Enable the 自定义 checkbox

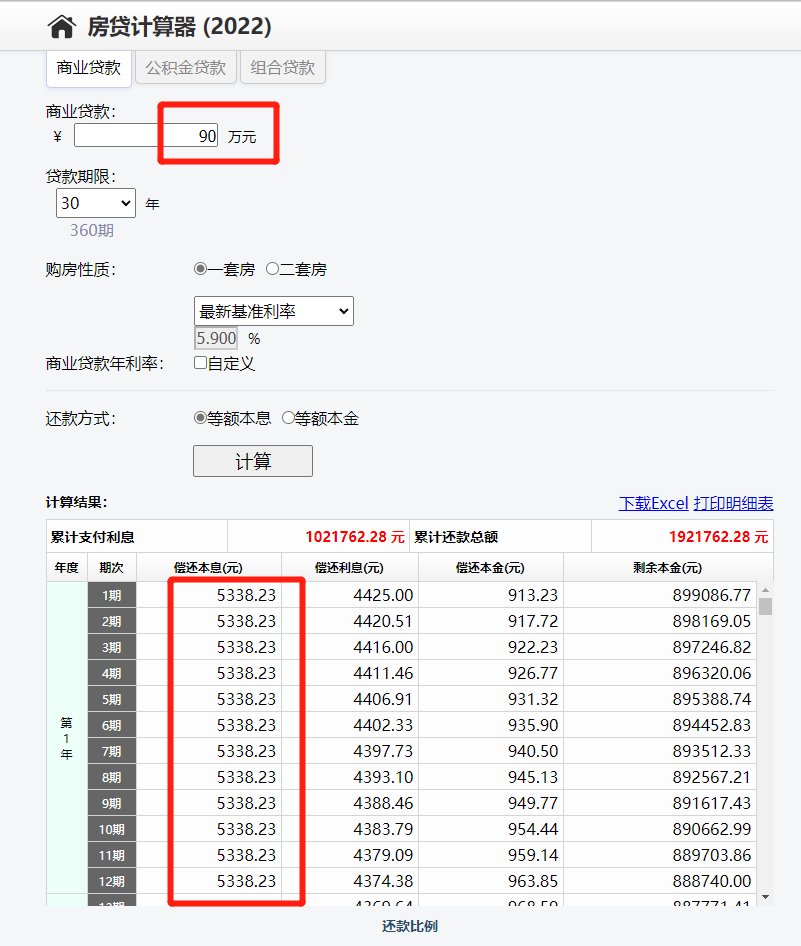[200, 363]
